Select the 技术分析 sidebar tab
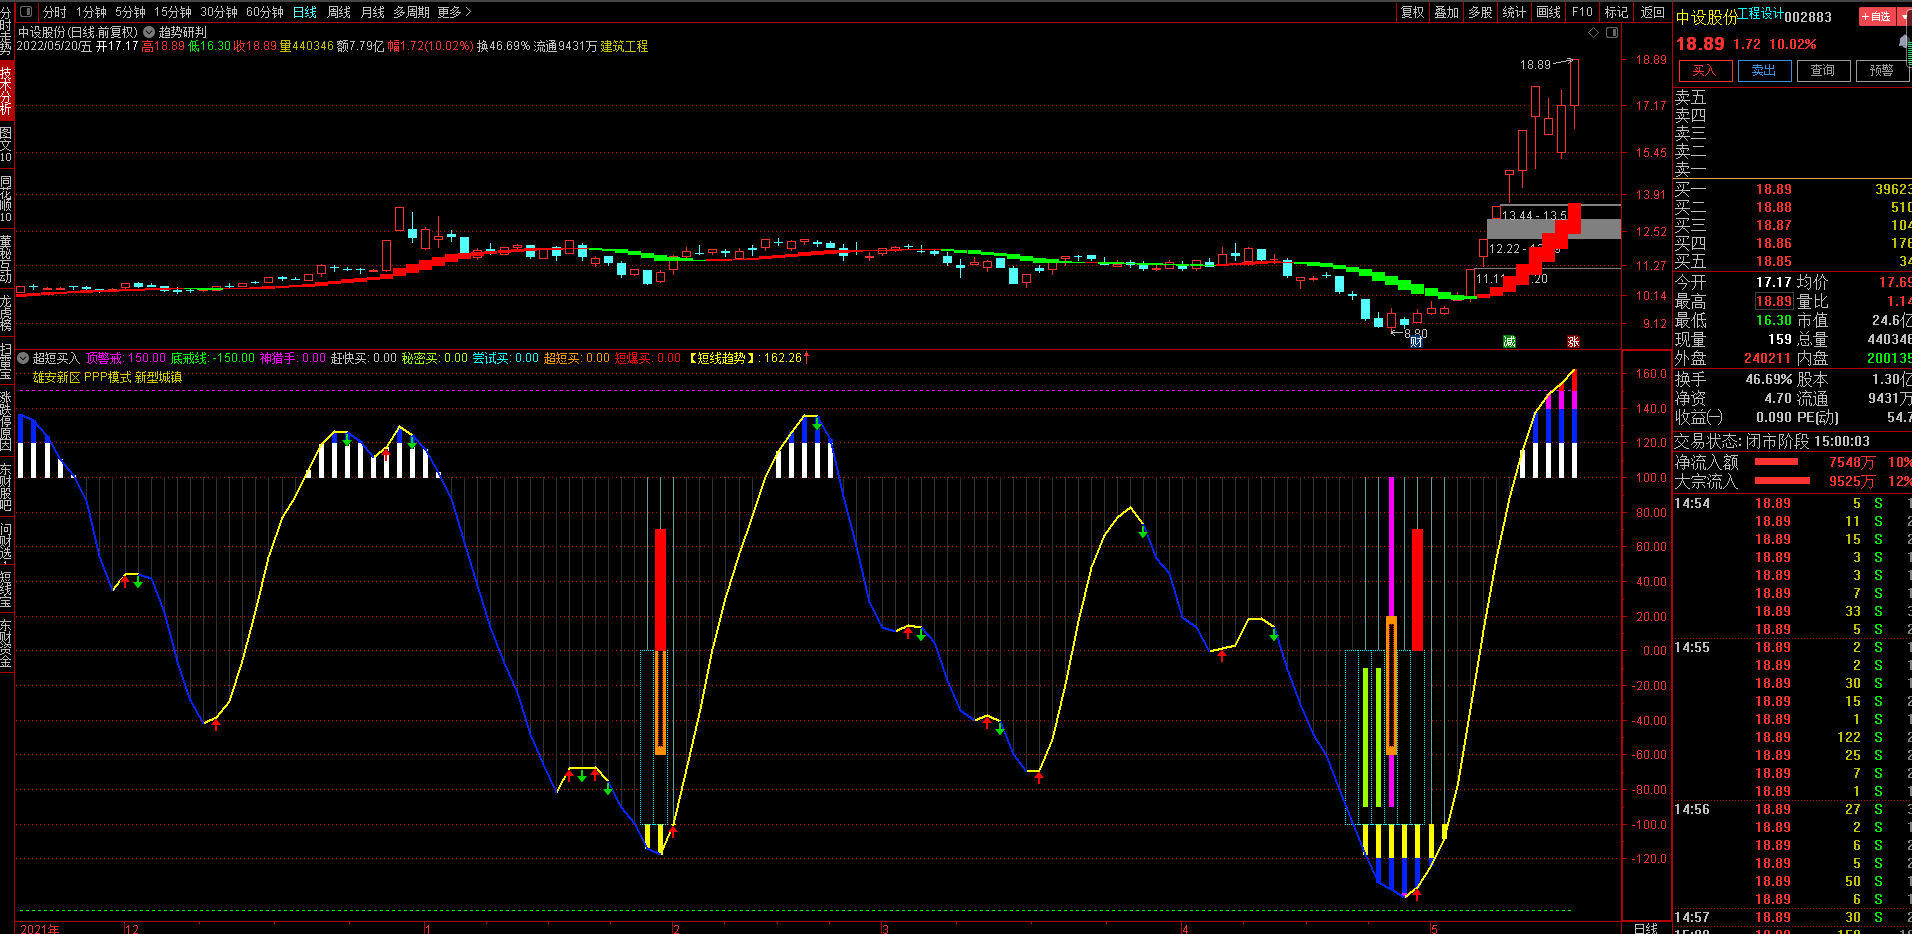The height and width of the screenshot is (934, 1912). click(x=6, y=92)
